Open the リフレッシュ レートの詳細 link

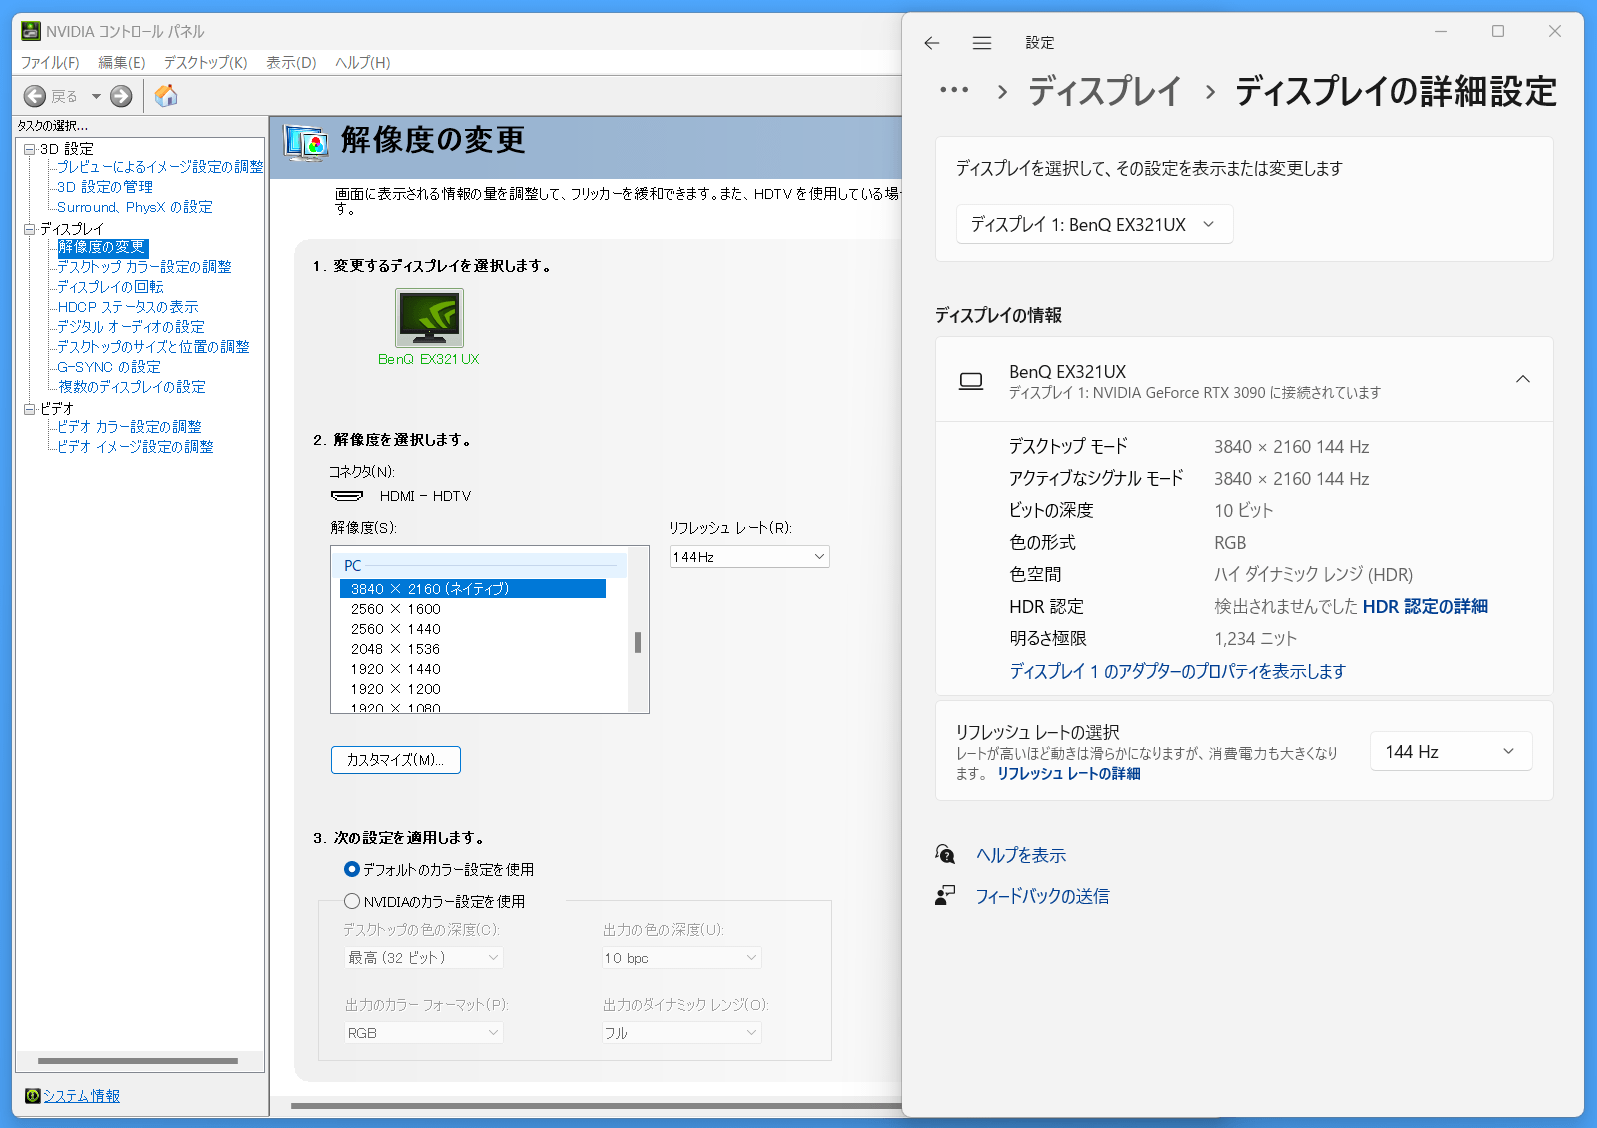pos(1068,774)
